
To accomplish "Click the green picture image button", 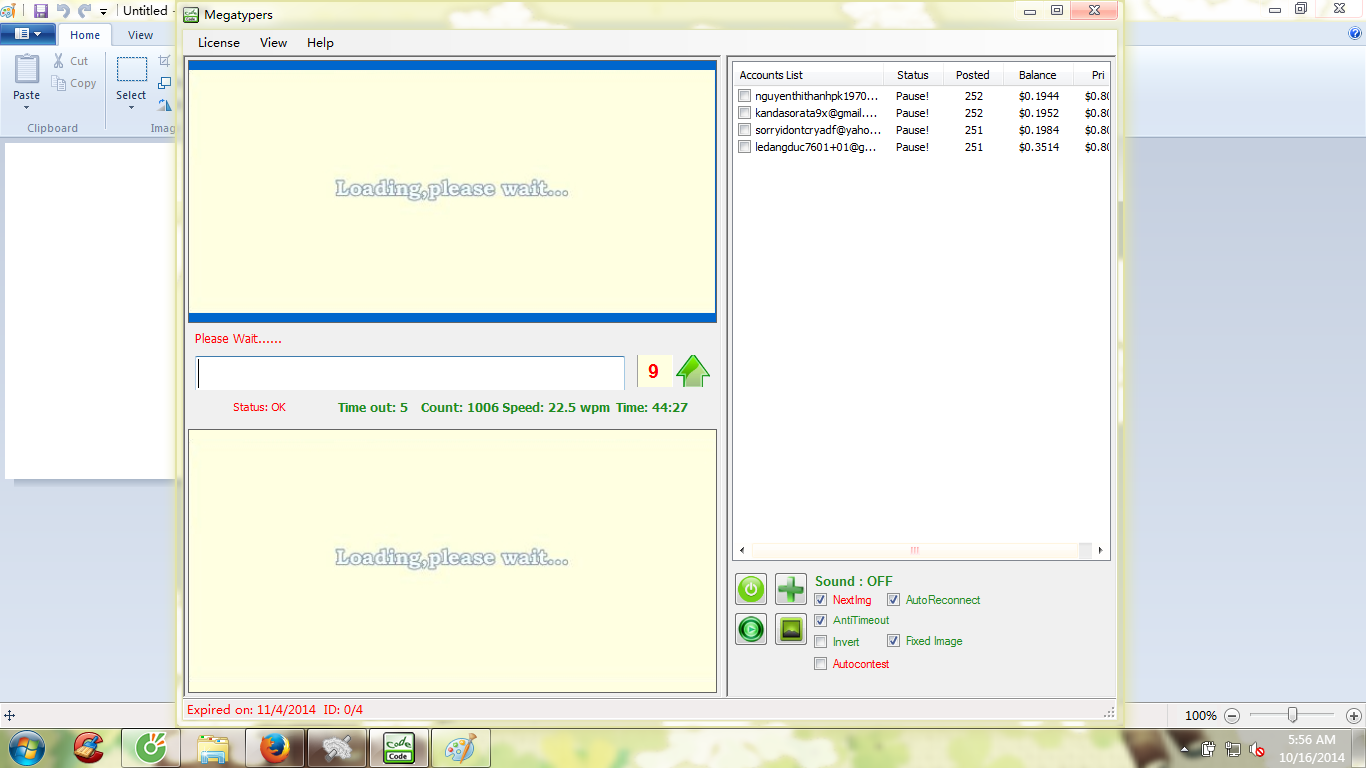I will pos(791,629).
